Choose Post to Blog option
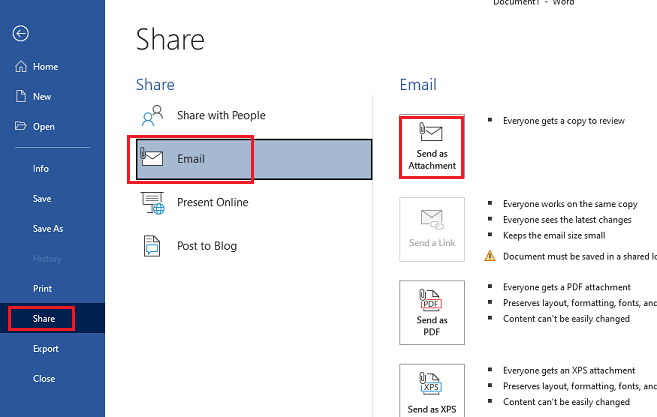The image size is (657, 417). coord(206,246)
